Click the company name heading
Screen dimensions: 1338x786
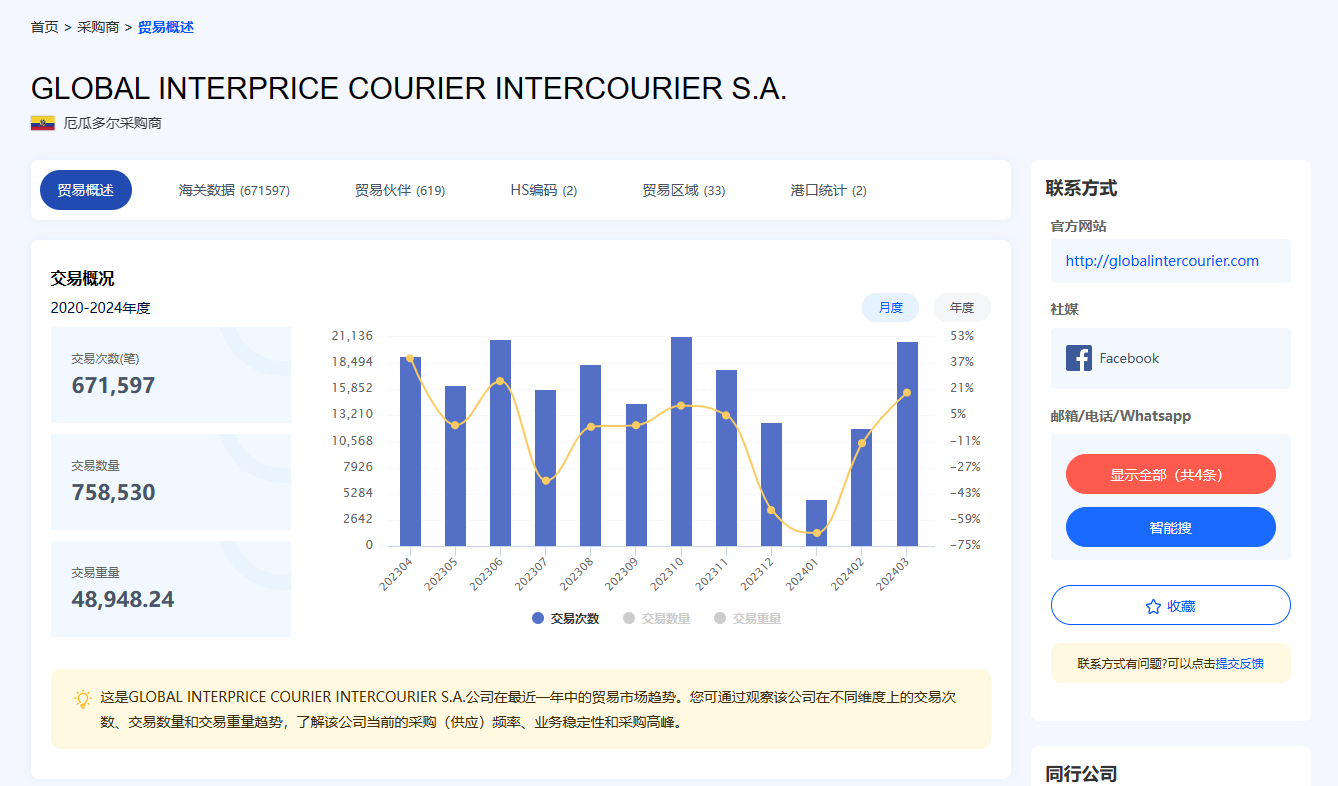click(x=409, y=88)
